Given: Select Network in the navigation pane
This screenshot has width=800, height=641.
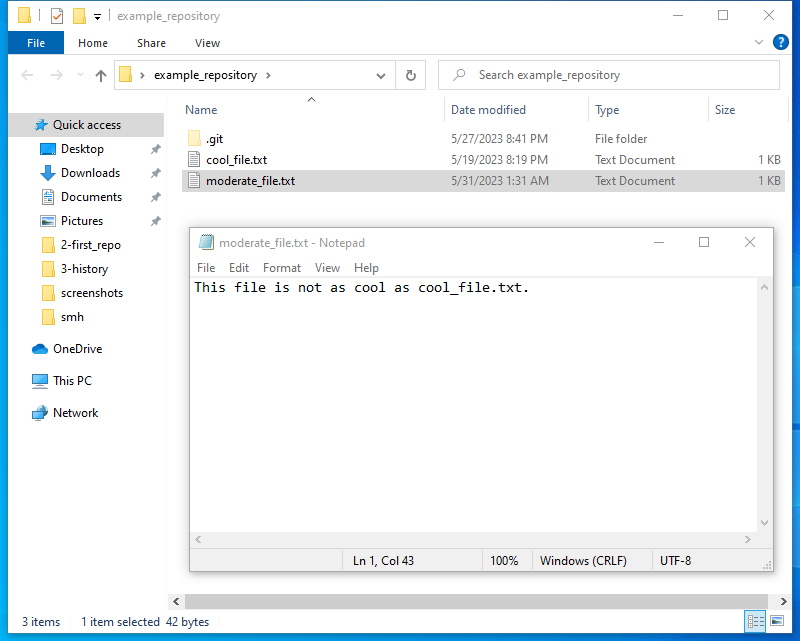Looking at the screenshot, I should coord(76,413).
